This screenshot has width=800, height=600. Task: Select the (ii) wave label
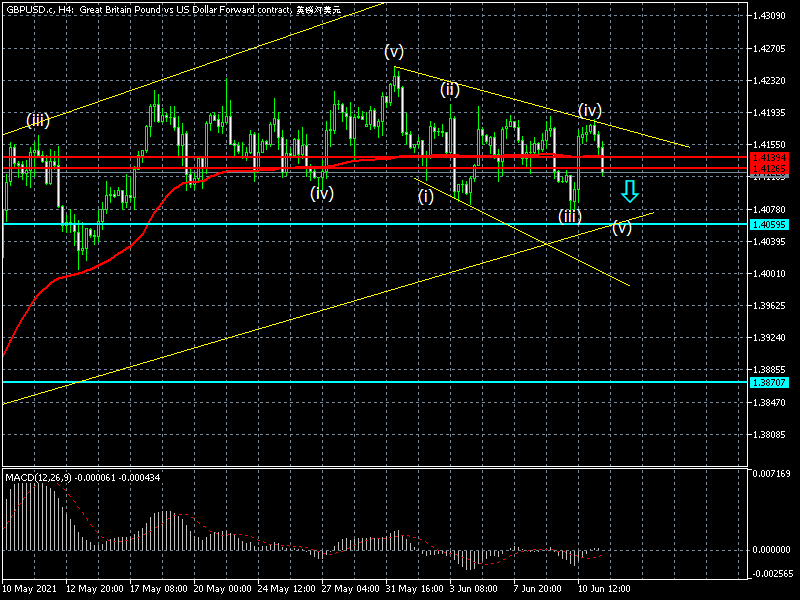[450, 88]
